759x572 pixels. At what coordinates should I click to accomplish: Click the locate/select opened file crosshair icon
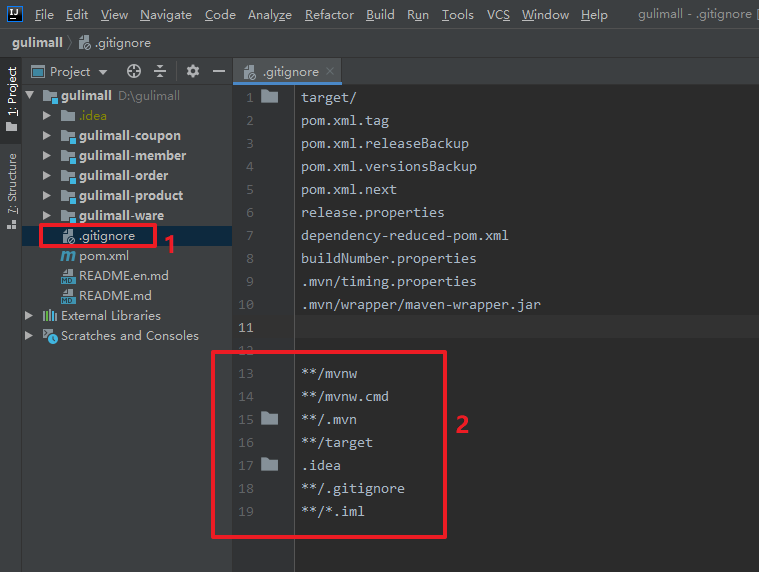(x=134, y=72)
